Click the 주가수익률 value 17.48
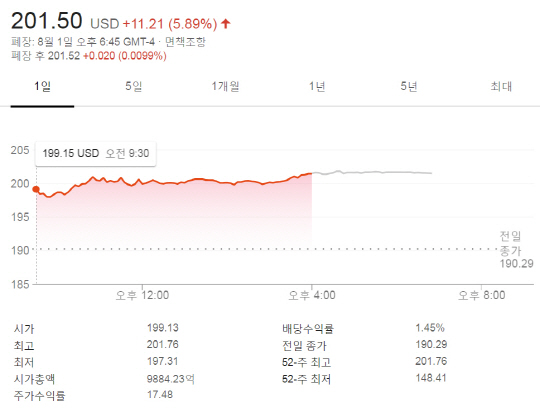Screen dimensions: 540x408 [x=160, y=394]
